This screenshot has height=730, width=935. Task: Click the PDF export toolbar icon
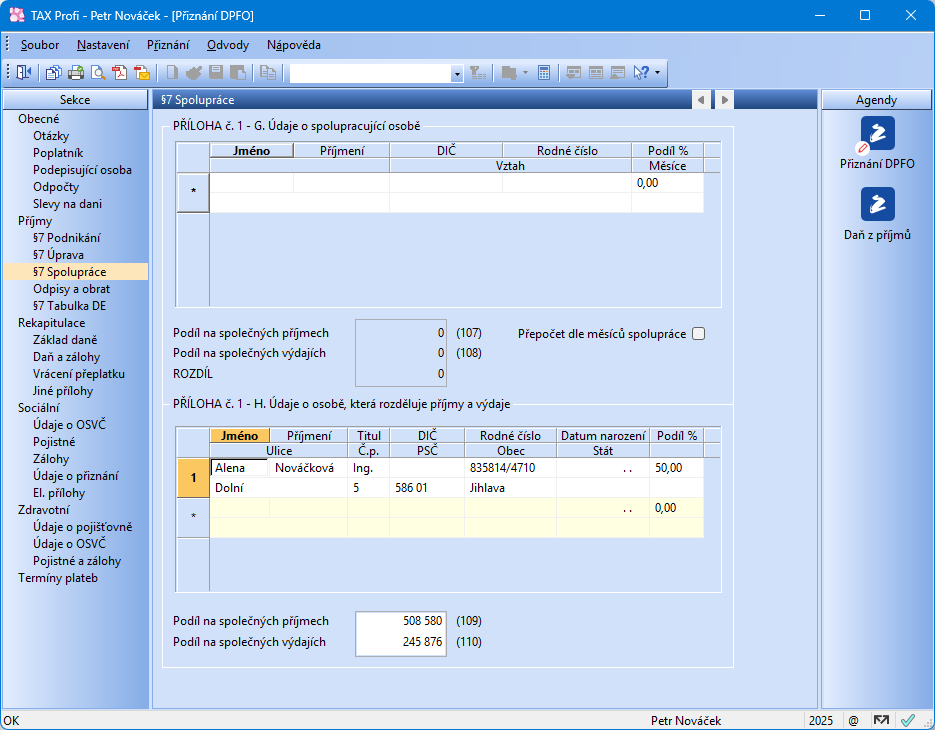[x=120, y=72]
